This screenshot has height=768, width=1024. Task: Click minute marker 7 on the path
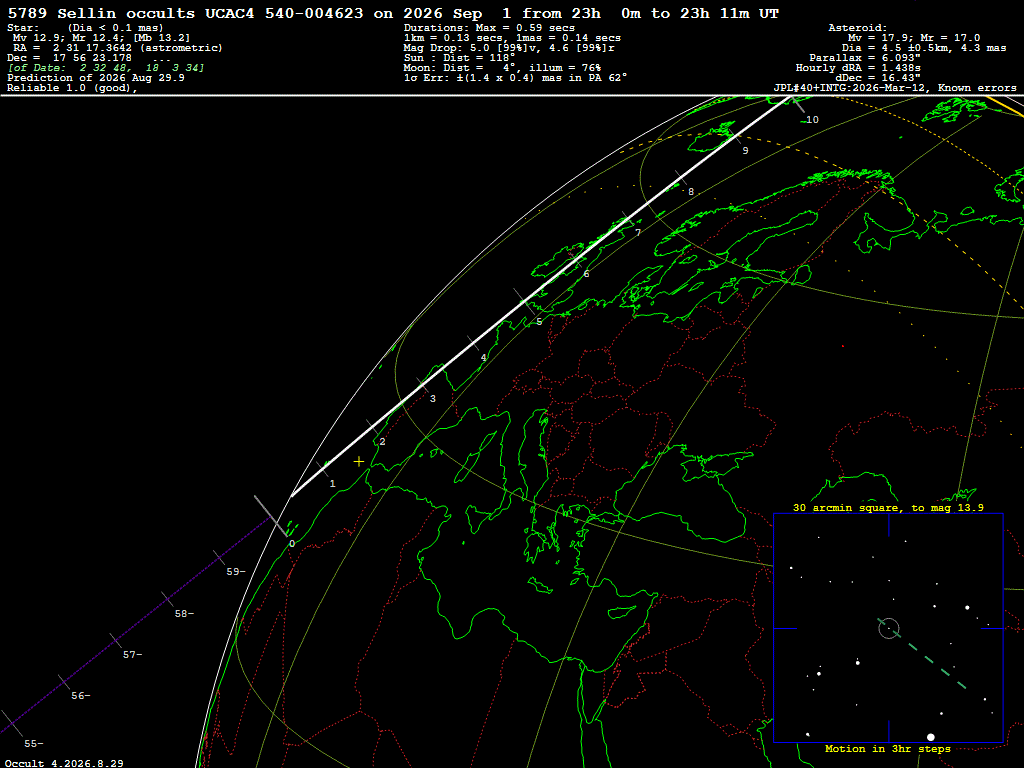point(638,232)
